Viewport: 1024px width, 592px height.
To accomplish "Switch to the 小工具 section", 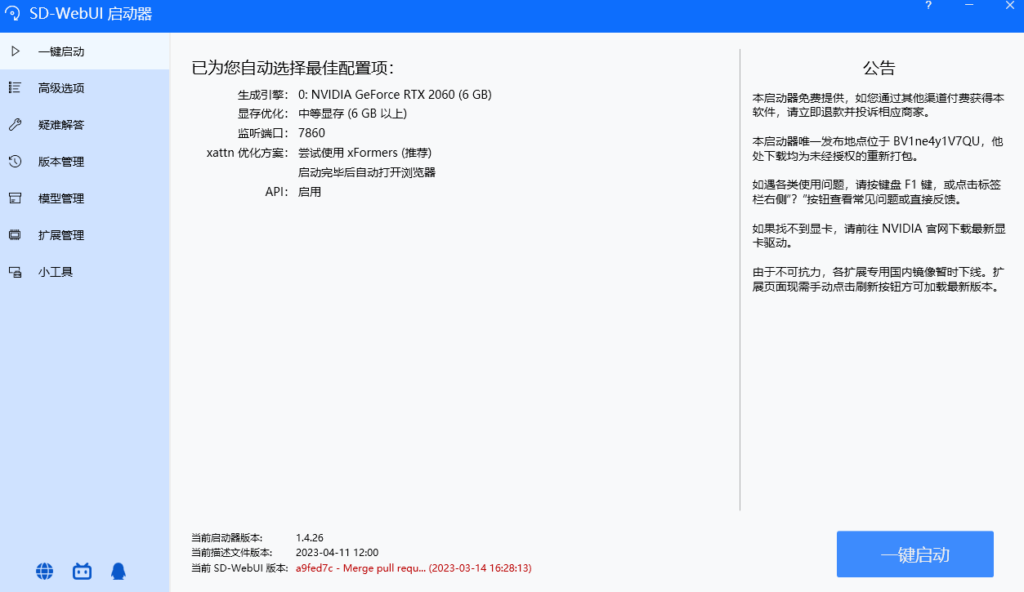I will click(56, 271).
